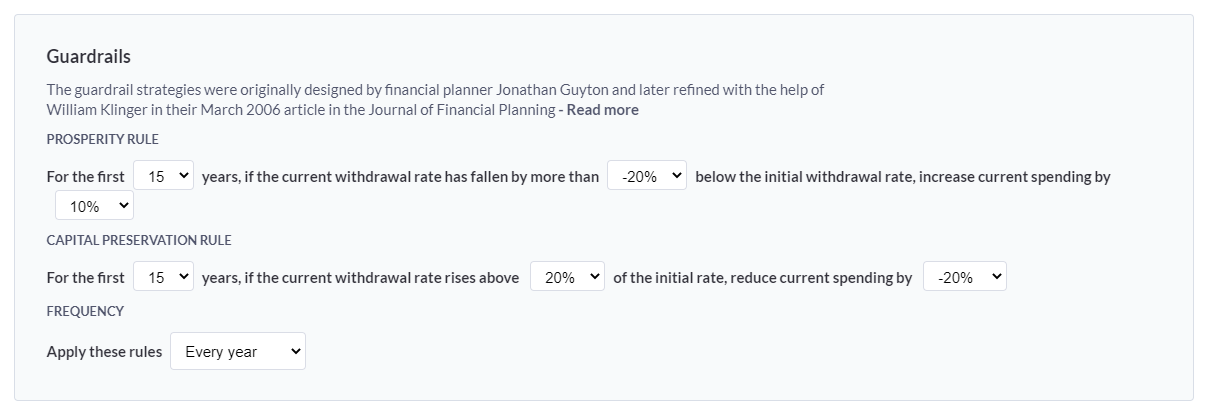Open the -20% fallen-by threshold dropdown
The image size is (1217, 415).
(x=647, y=176)
